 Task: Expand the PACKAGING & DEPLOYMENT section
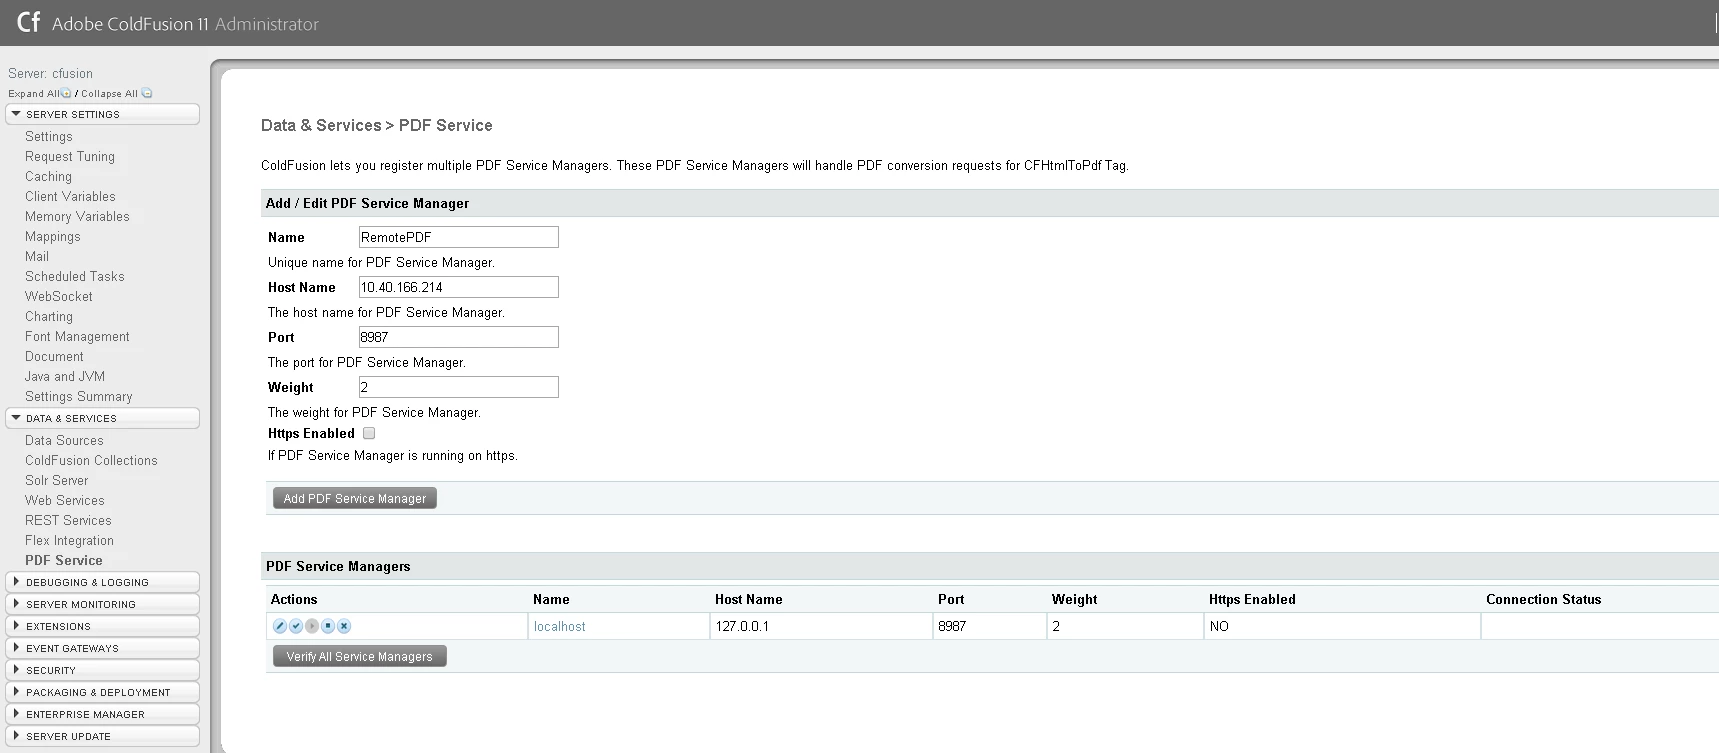click(102, 692)
